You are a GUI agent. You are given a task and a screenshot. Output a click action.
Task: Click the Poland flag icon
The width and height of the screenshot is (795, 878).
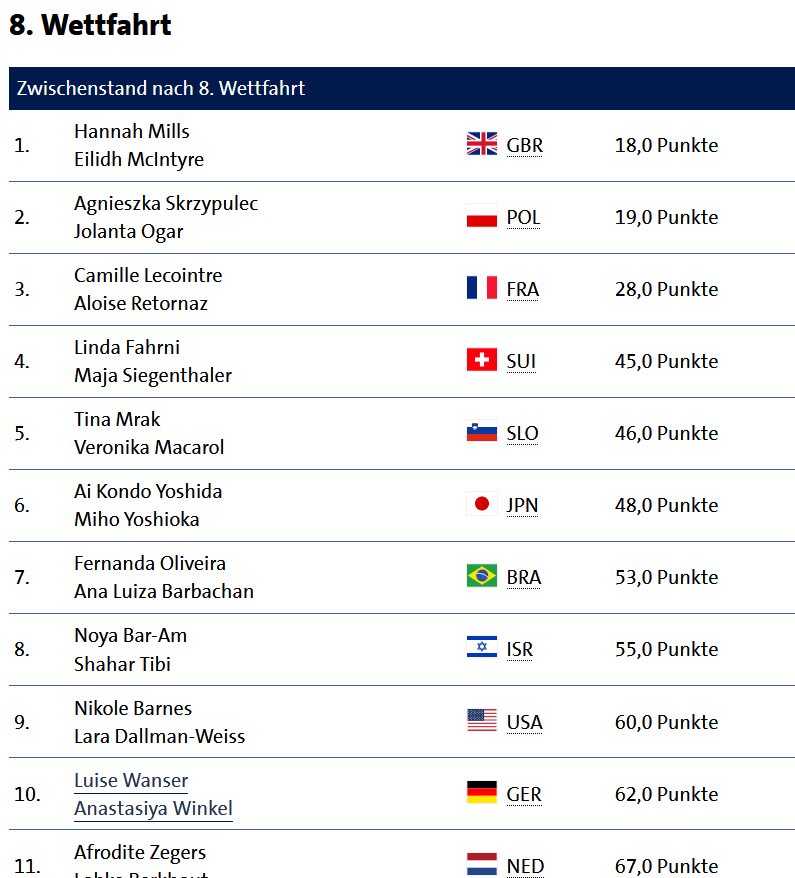[x=481, y=216]
